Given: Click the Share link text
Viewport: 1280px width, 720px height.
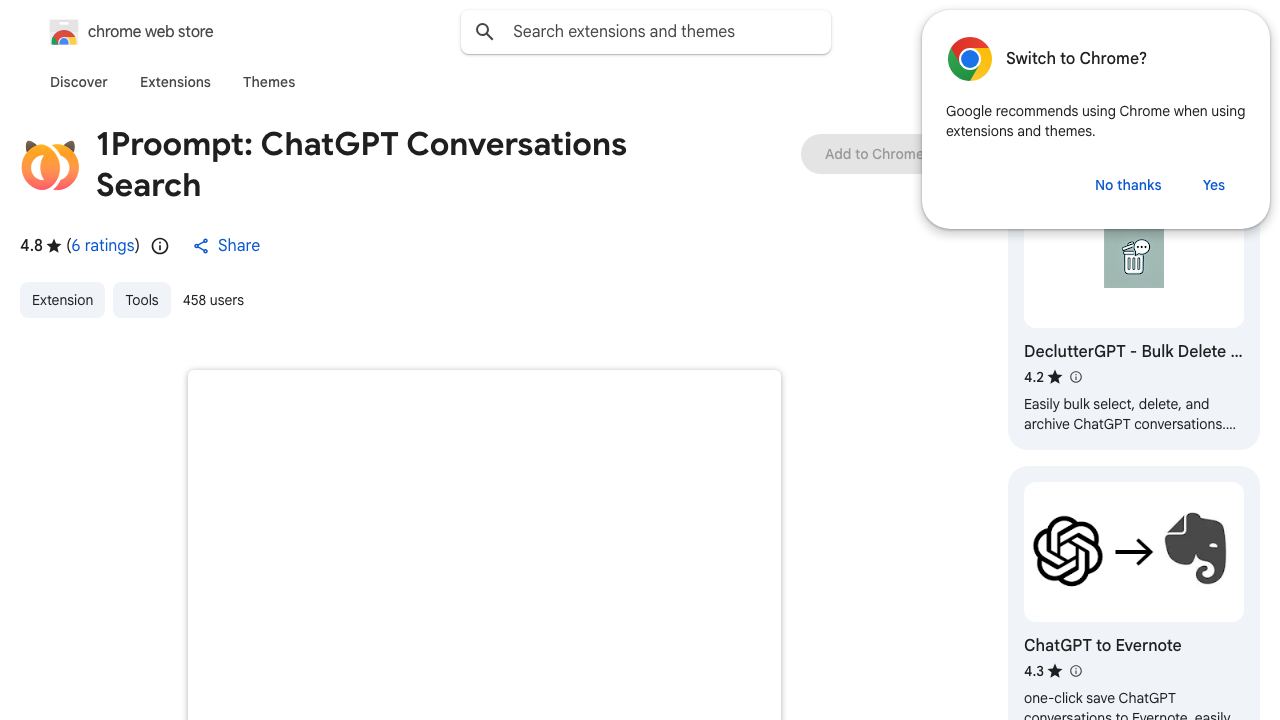Looking at the screenshot, I should pos(239,246).
